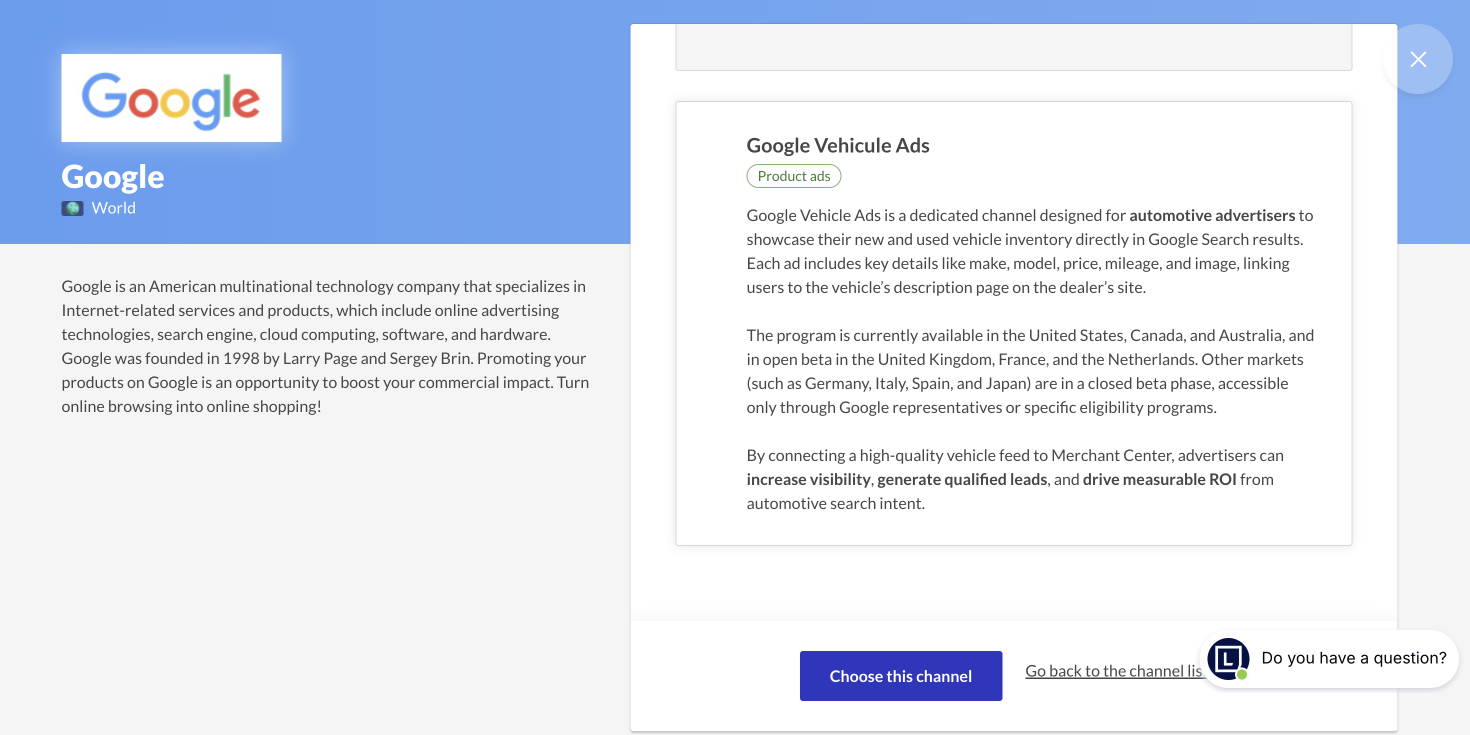Click the World label under Google

113,208
